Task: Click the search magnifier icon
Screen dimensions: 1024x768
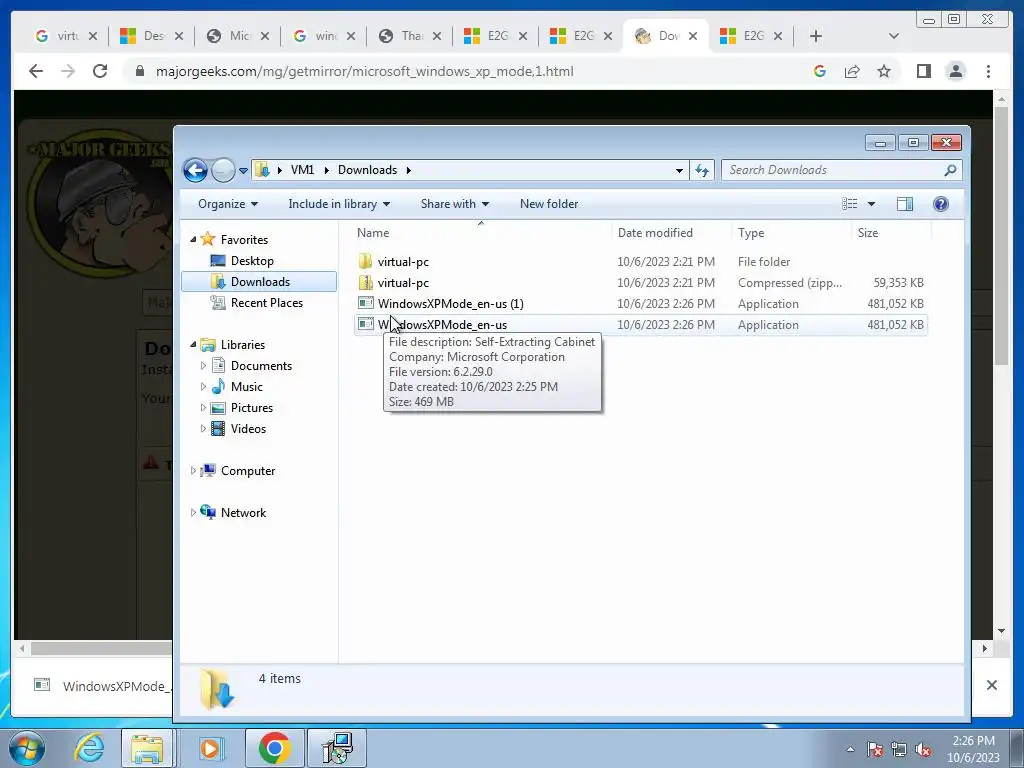Action: (950, 170)
